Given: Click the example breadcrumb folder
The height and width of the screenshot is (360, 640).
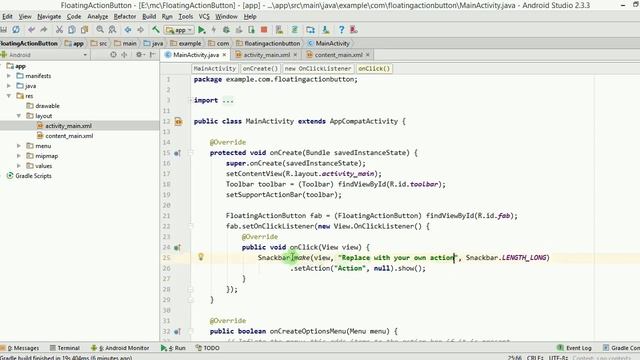Looking at the screenshot, I should pyautogui.click(x=186, y=43).
